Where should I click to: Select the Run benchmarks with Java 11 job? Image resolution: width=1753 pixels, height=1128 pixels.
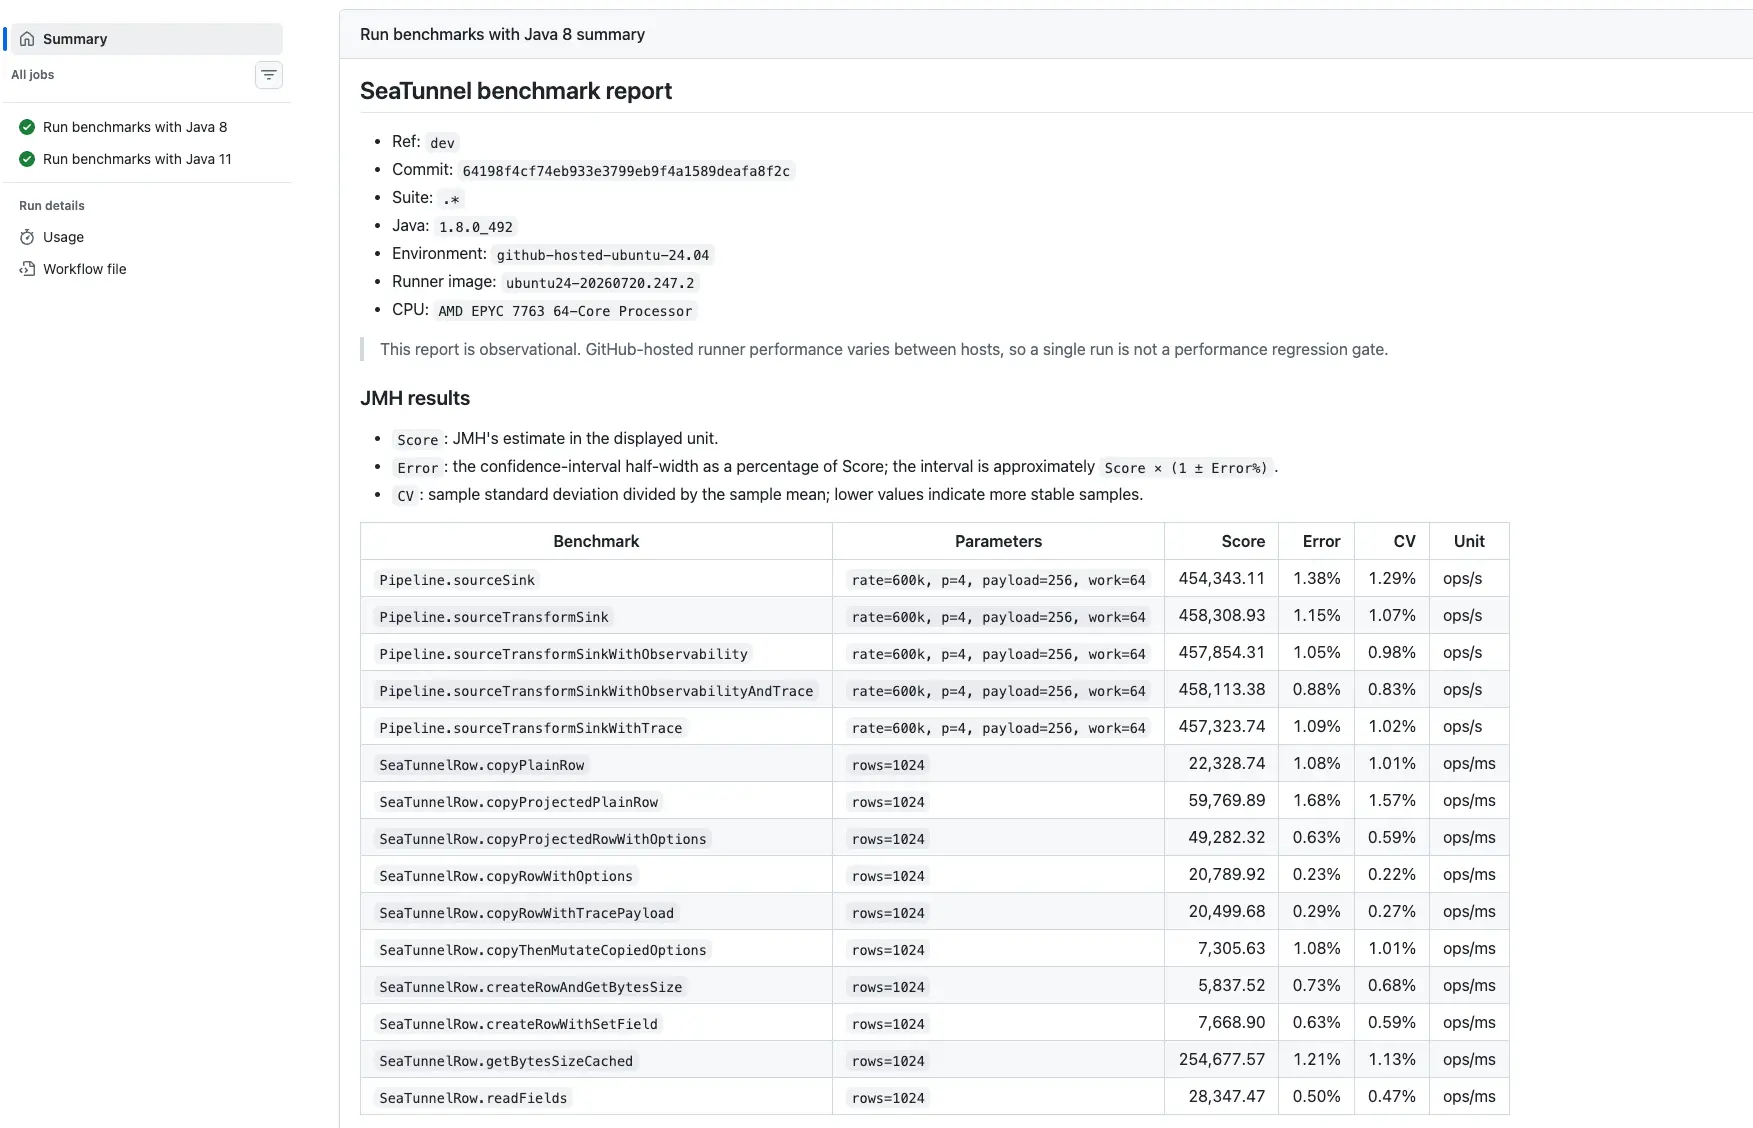137,159
